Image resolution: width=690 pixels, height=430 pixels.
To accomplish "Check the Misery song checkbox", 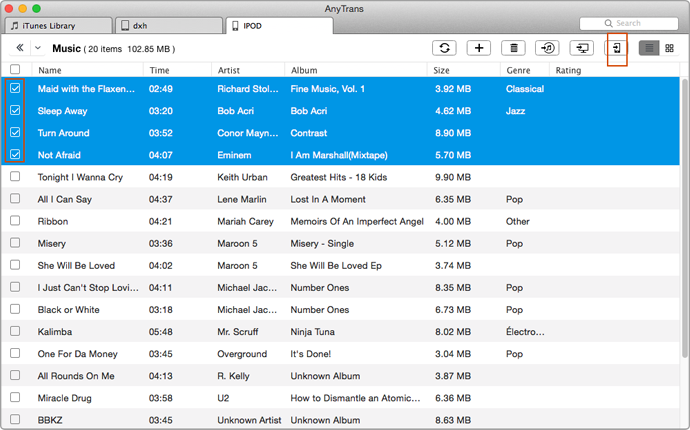I will click(15, 243).
